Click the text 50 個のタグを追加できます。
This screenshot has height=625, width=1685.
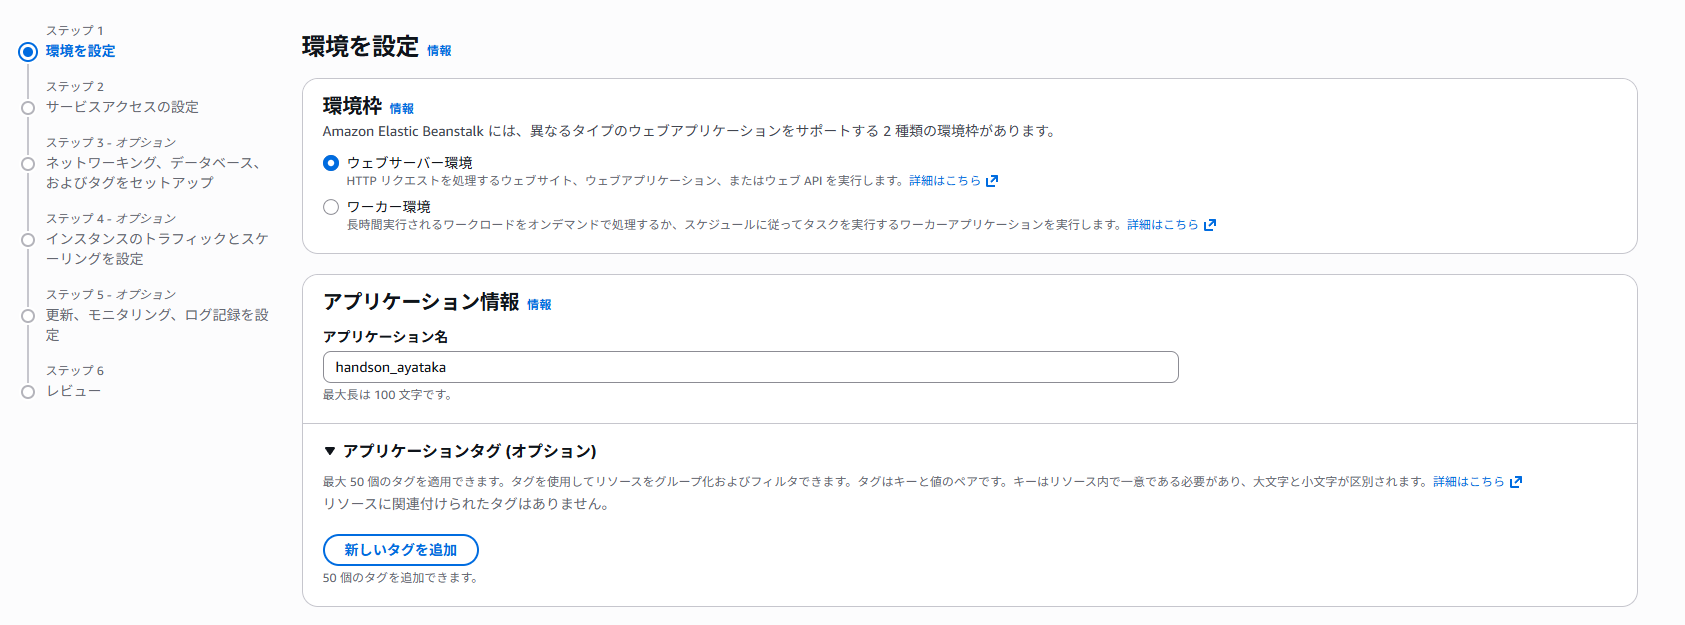pos(400,578)
